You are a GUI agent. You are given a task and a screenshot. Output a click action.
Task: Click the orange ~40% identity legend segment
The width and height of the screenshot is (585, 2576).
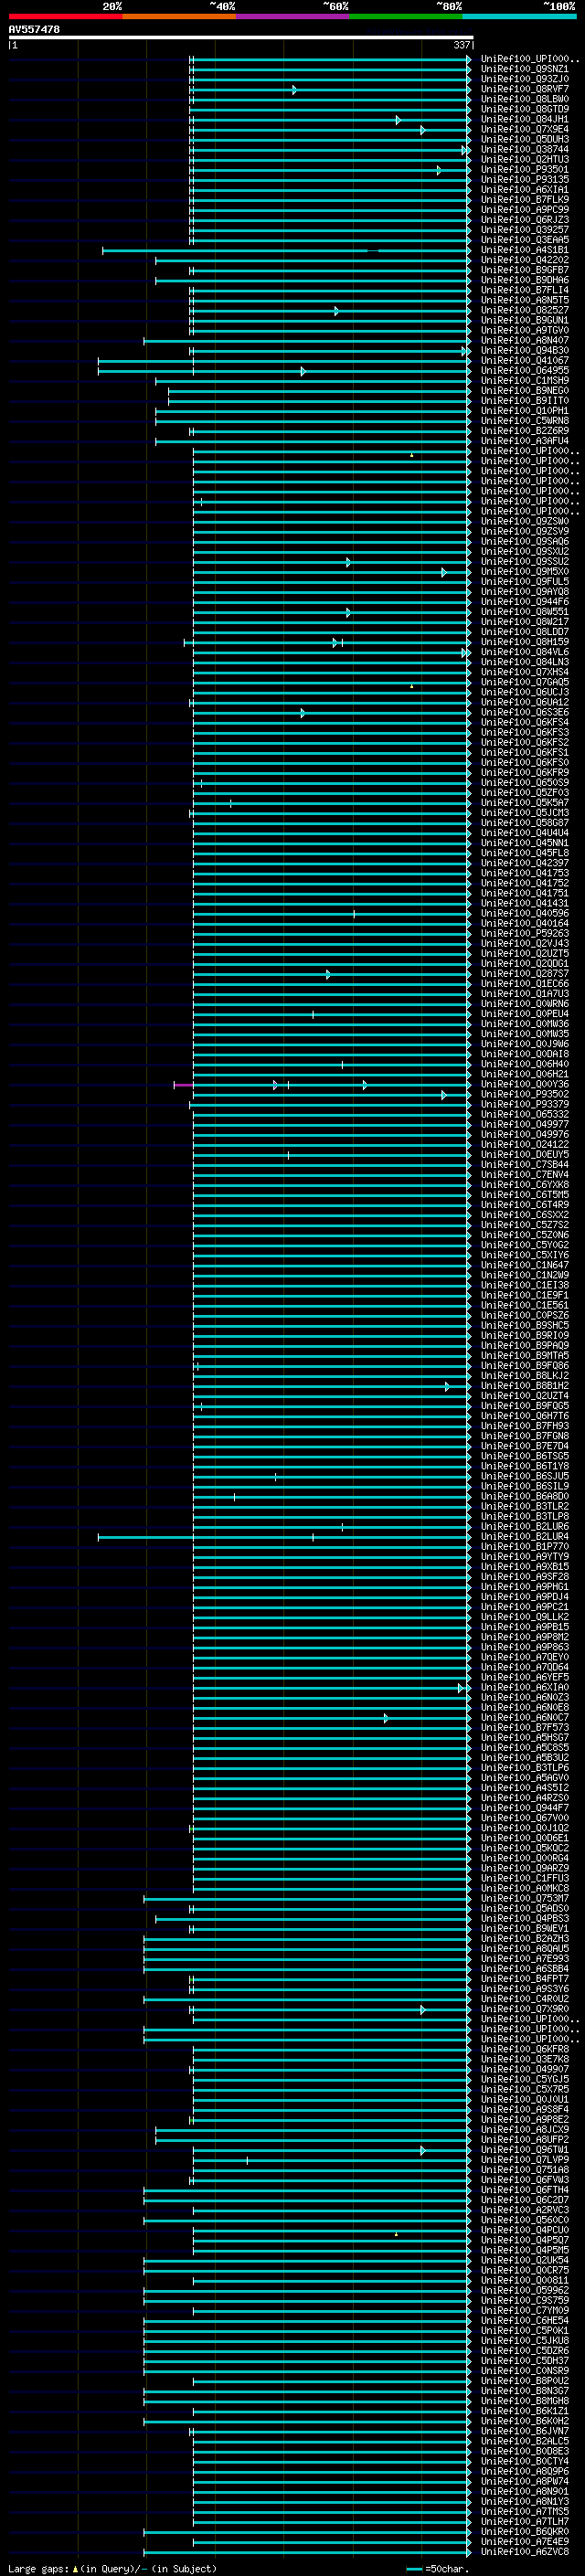(179, 16)
